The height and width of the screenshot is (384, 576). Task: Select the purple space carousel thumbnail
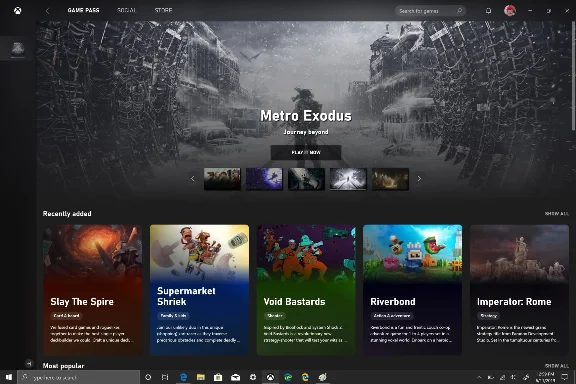[264, 179]
